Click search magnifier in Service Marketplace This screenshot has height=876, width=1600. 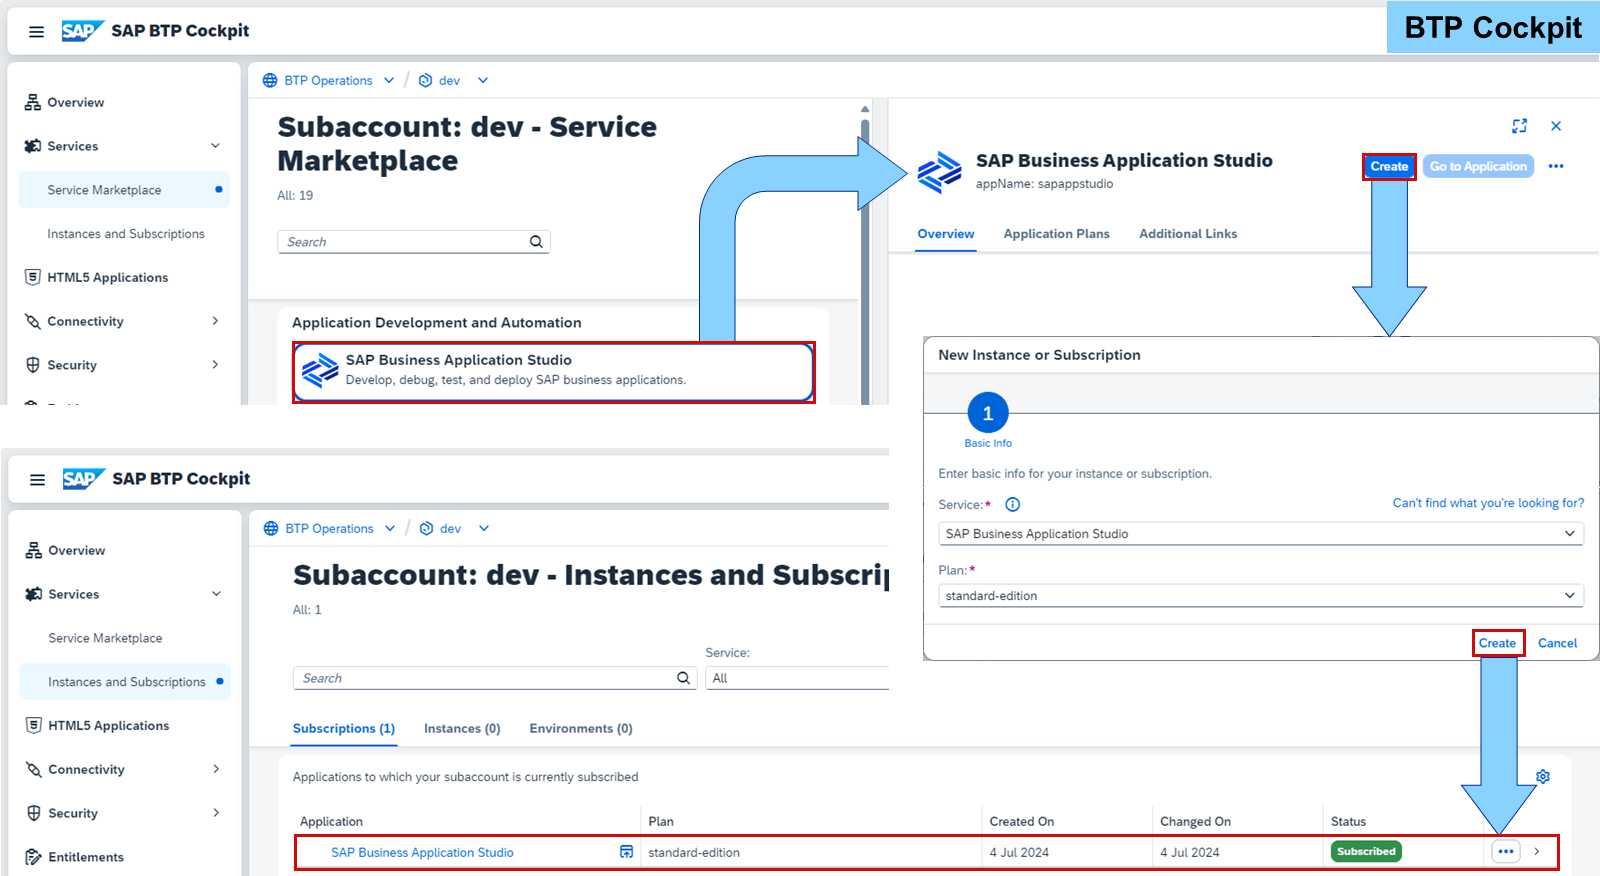click(536, 242)
